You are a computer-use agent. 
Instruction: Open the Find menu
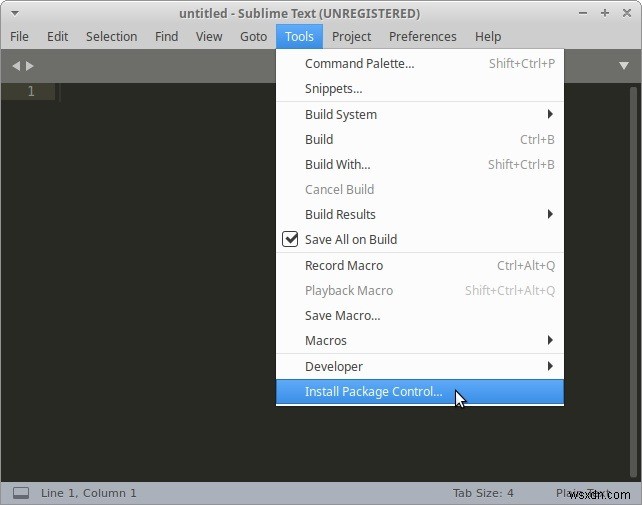[x=166, y=36]
